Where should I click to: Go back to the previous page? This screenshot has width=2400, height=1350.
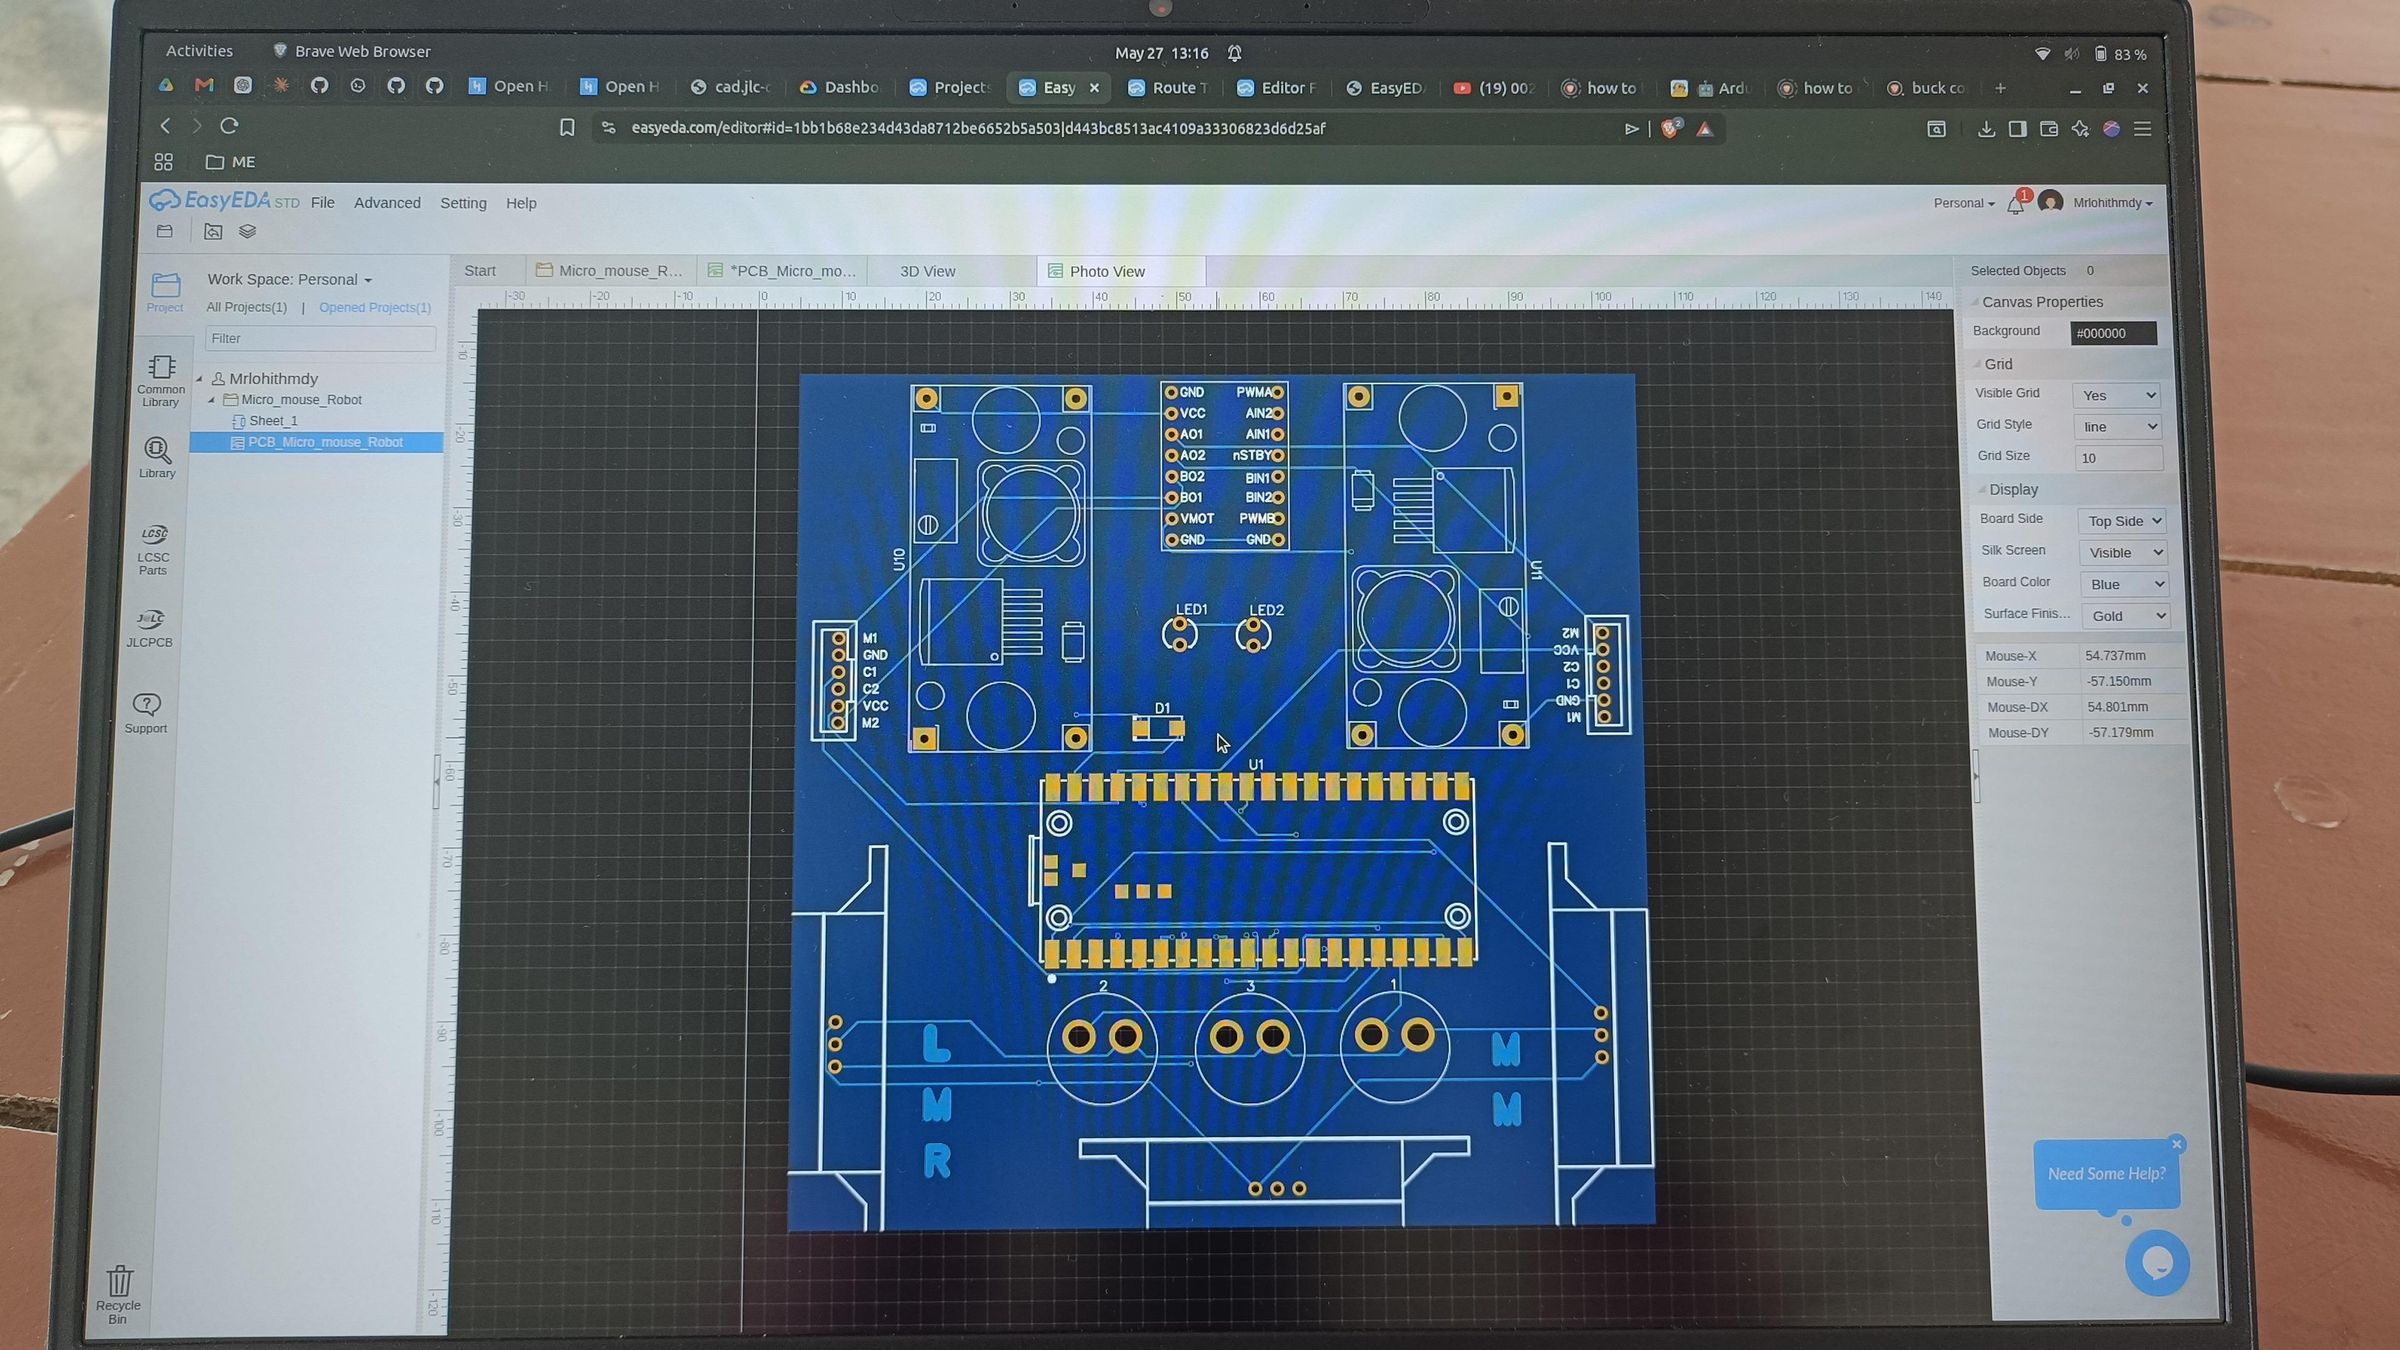(165, 126)
